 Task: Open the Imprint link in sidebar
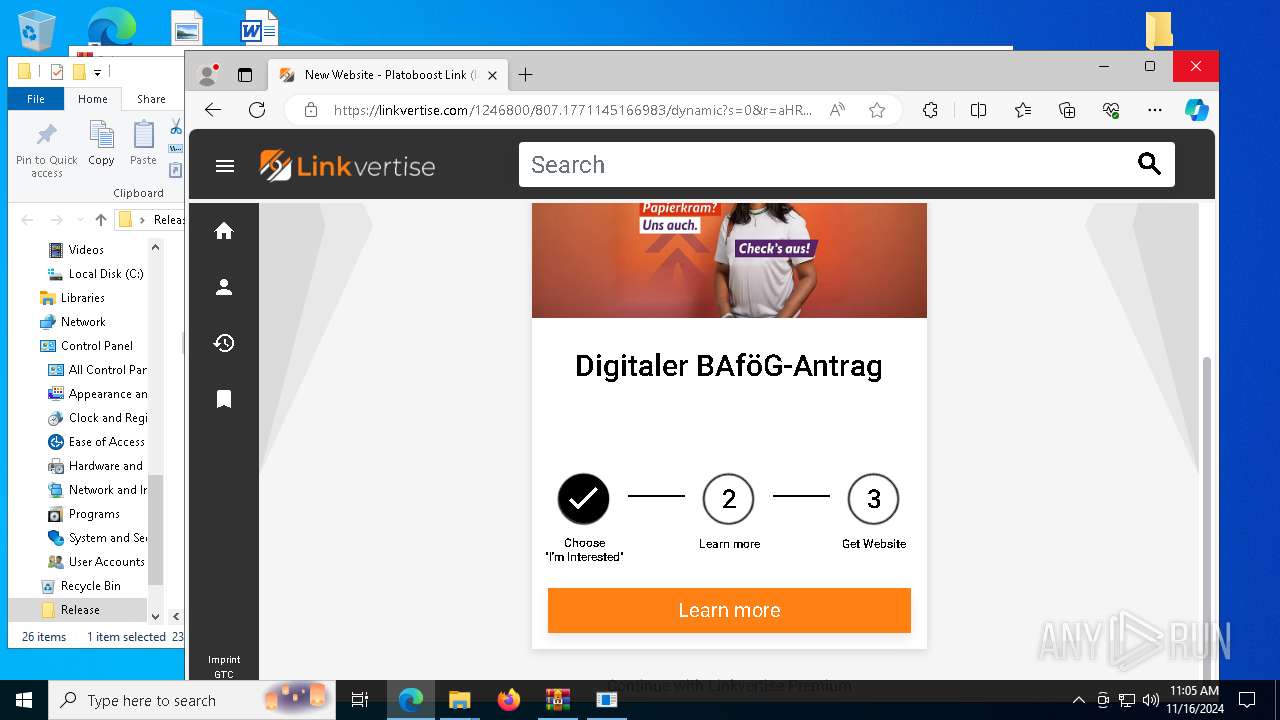[x=224, y=660]
